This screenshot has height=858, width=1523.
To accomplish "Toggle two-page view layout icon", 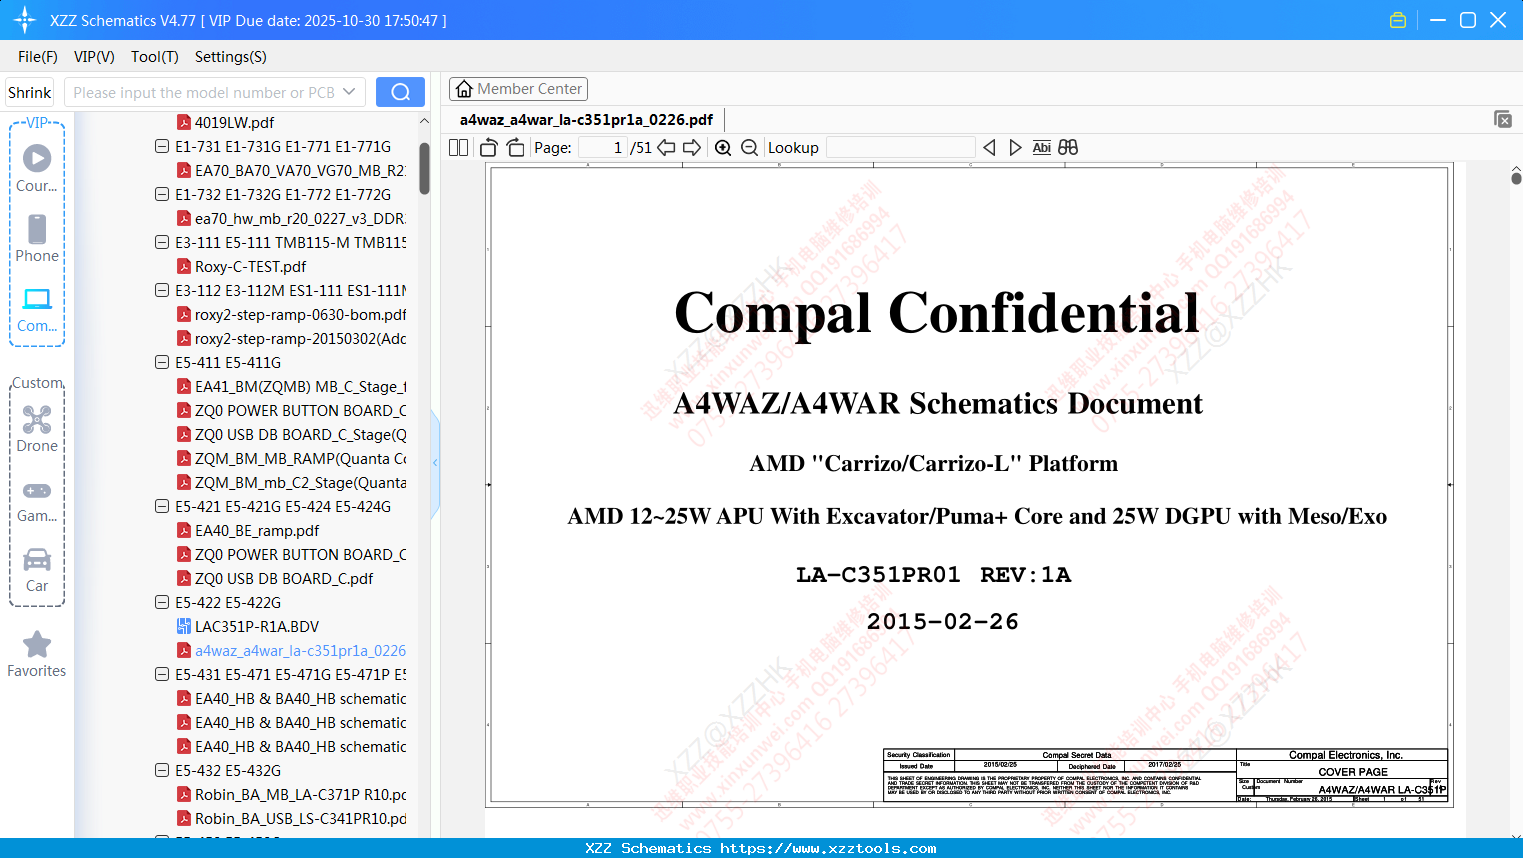I will [x=459, y=148].
